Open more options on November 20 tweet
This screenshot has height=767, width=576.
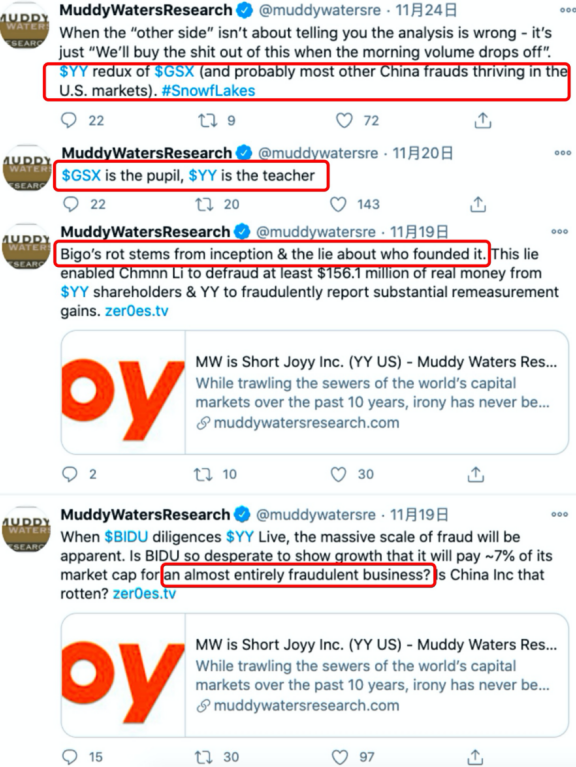[x=563, y=153]
